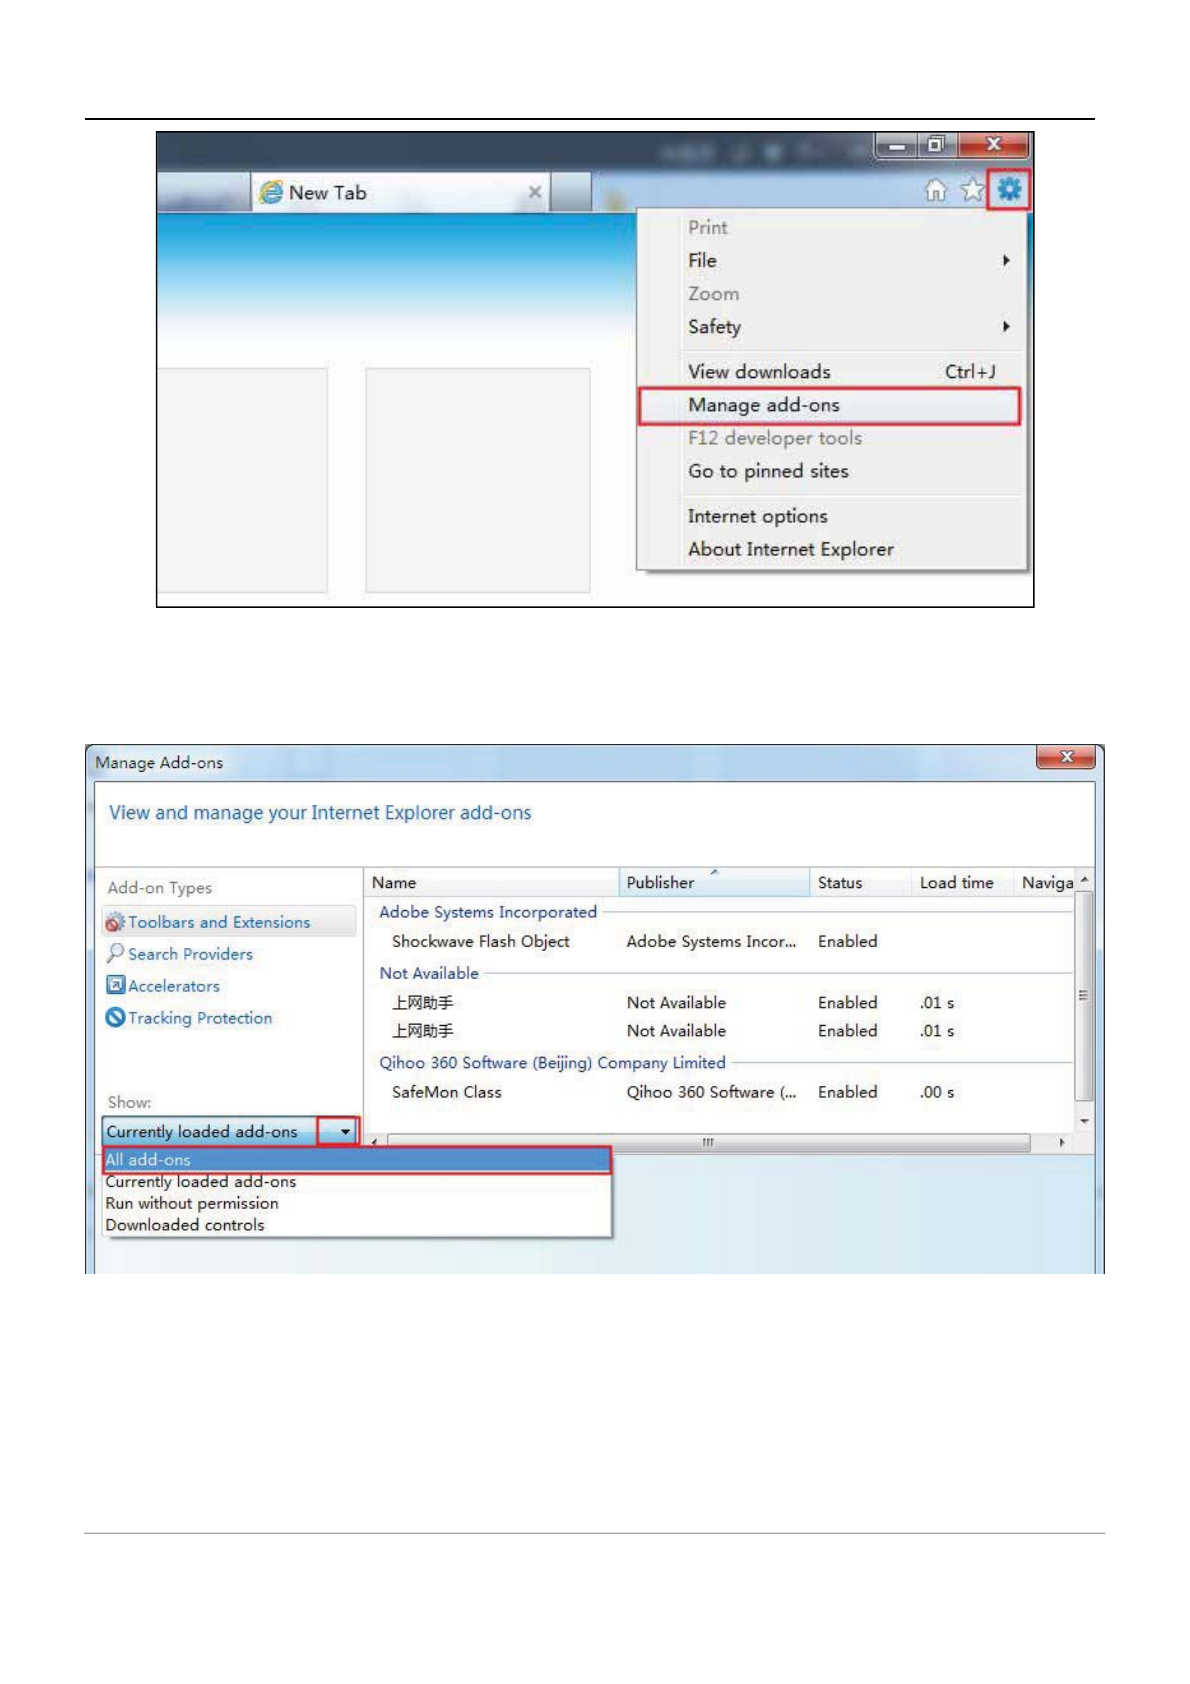
Task: Sort by Name column header
Action: point(492,883)
